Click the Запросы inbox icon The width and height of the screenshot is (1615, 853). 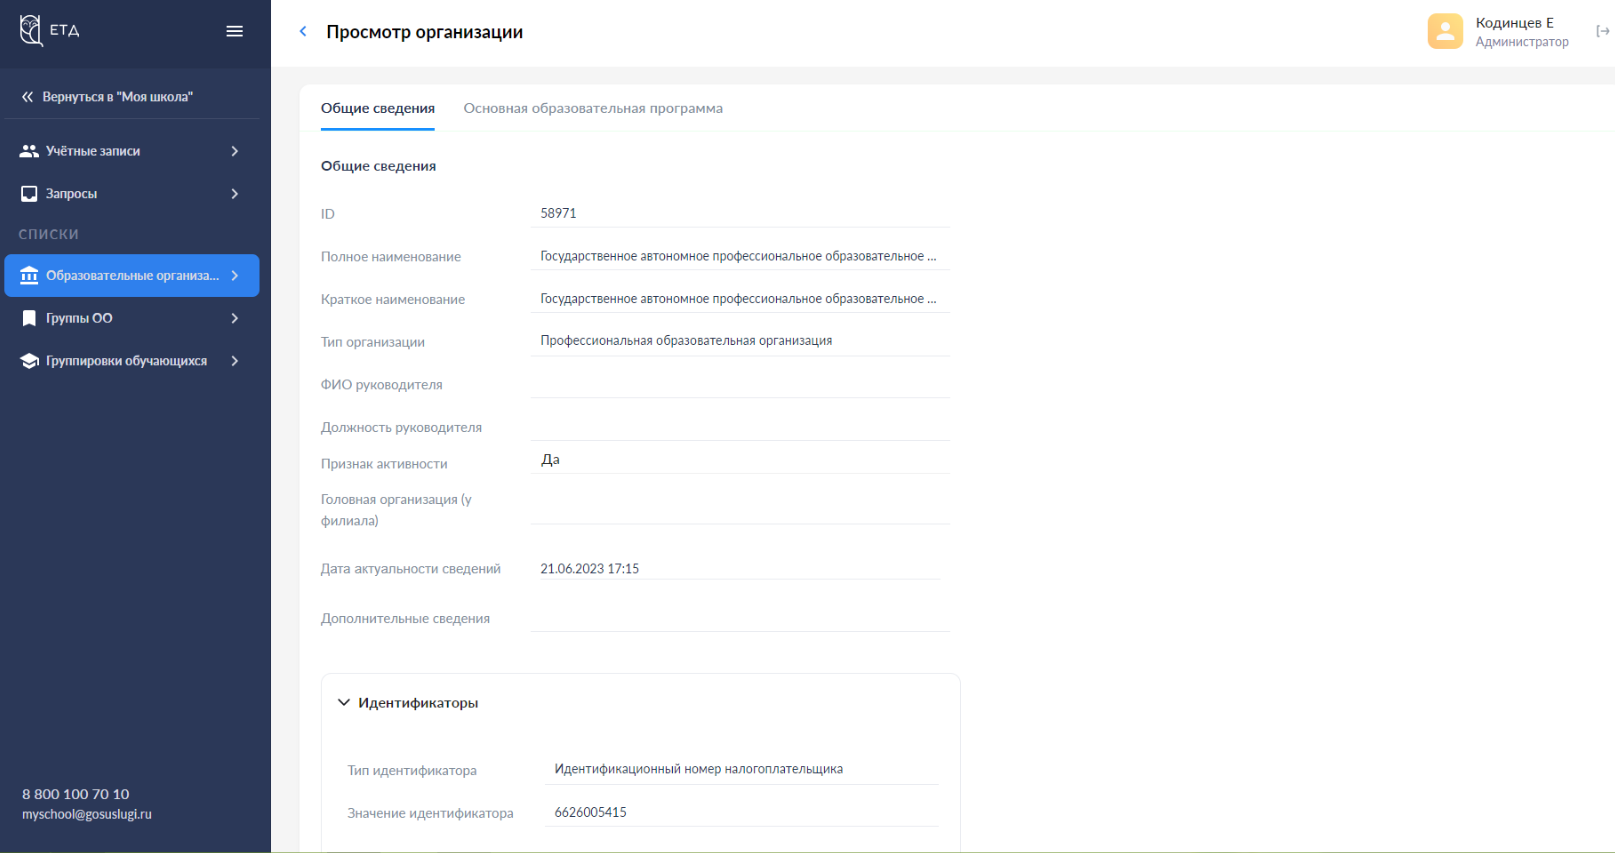[x=29, y=194]
